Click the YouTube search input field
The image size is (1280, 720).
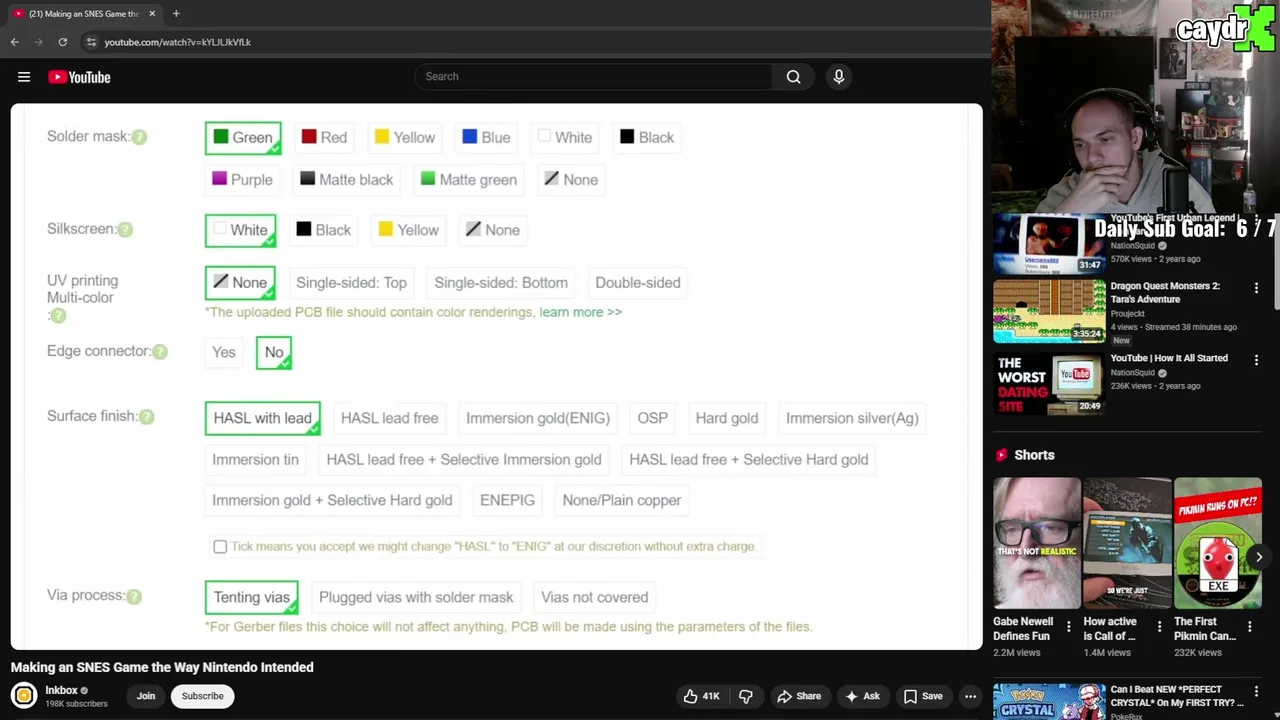click(x=593, y=76)
